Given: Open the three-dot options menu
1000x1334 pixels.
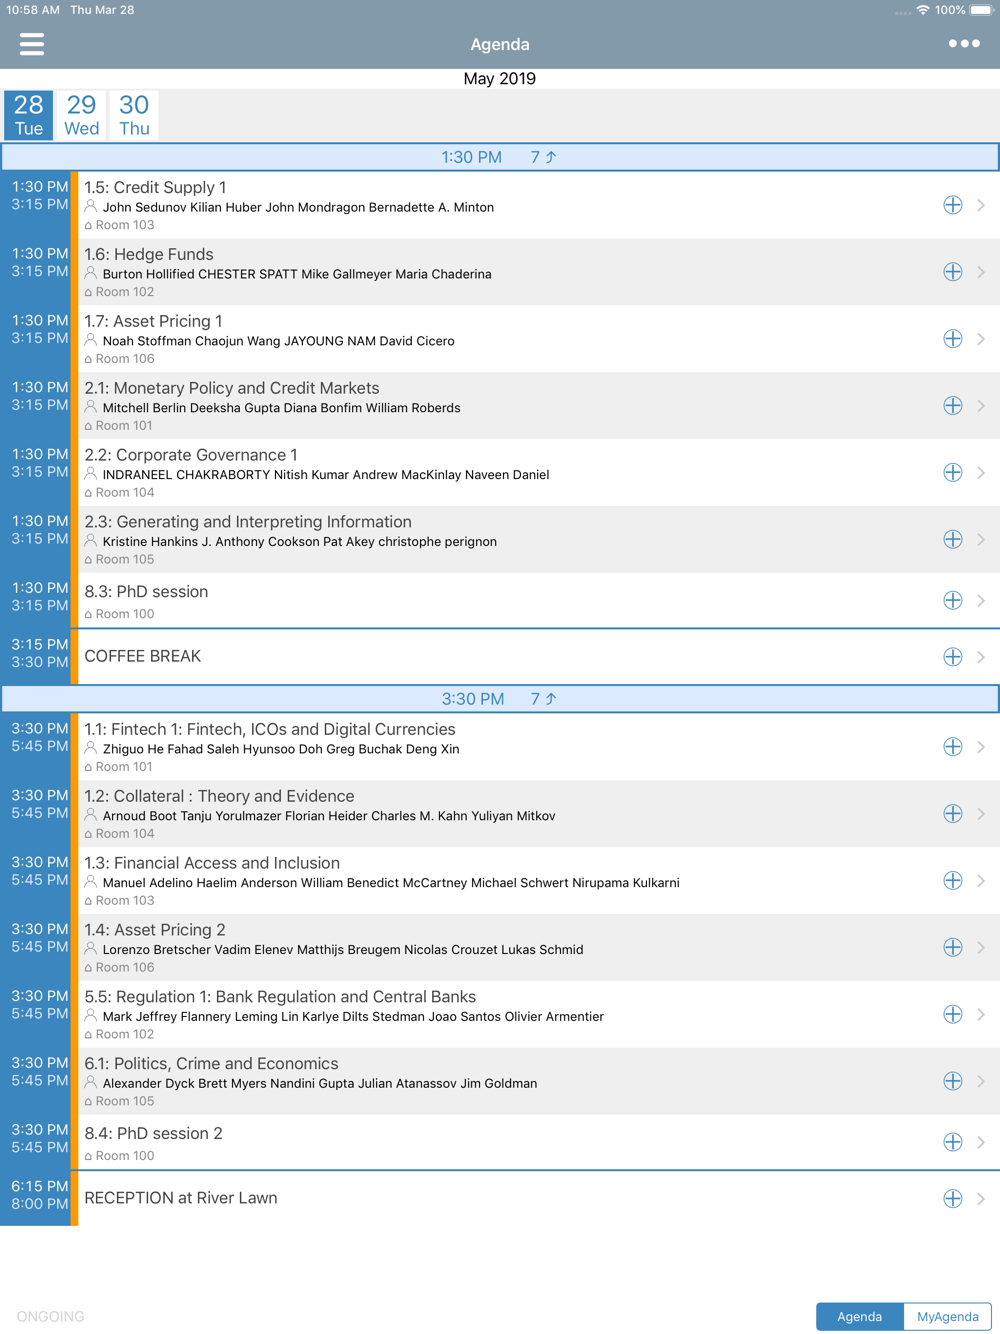Looking at the screenshot, I should tap(964, 44).
